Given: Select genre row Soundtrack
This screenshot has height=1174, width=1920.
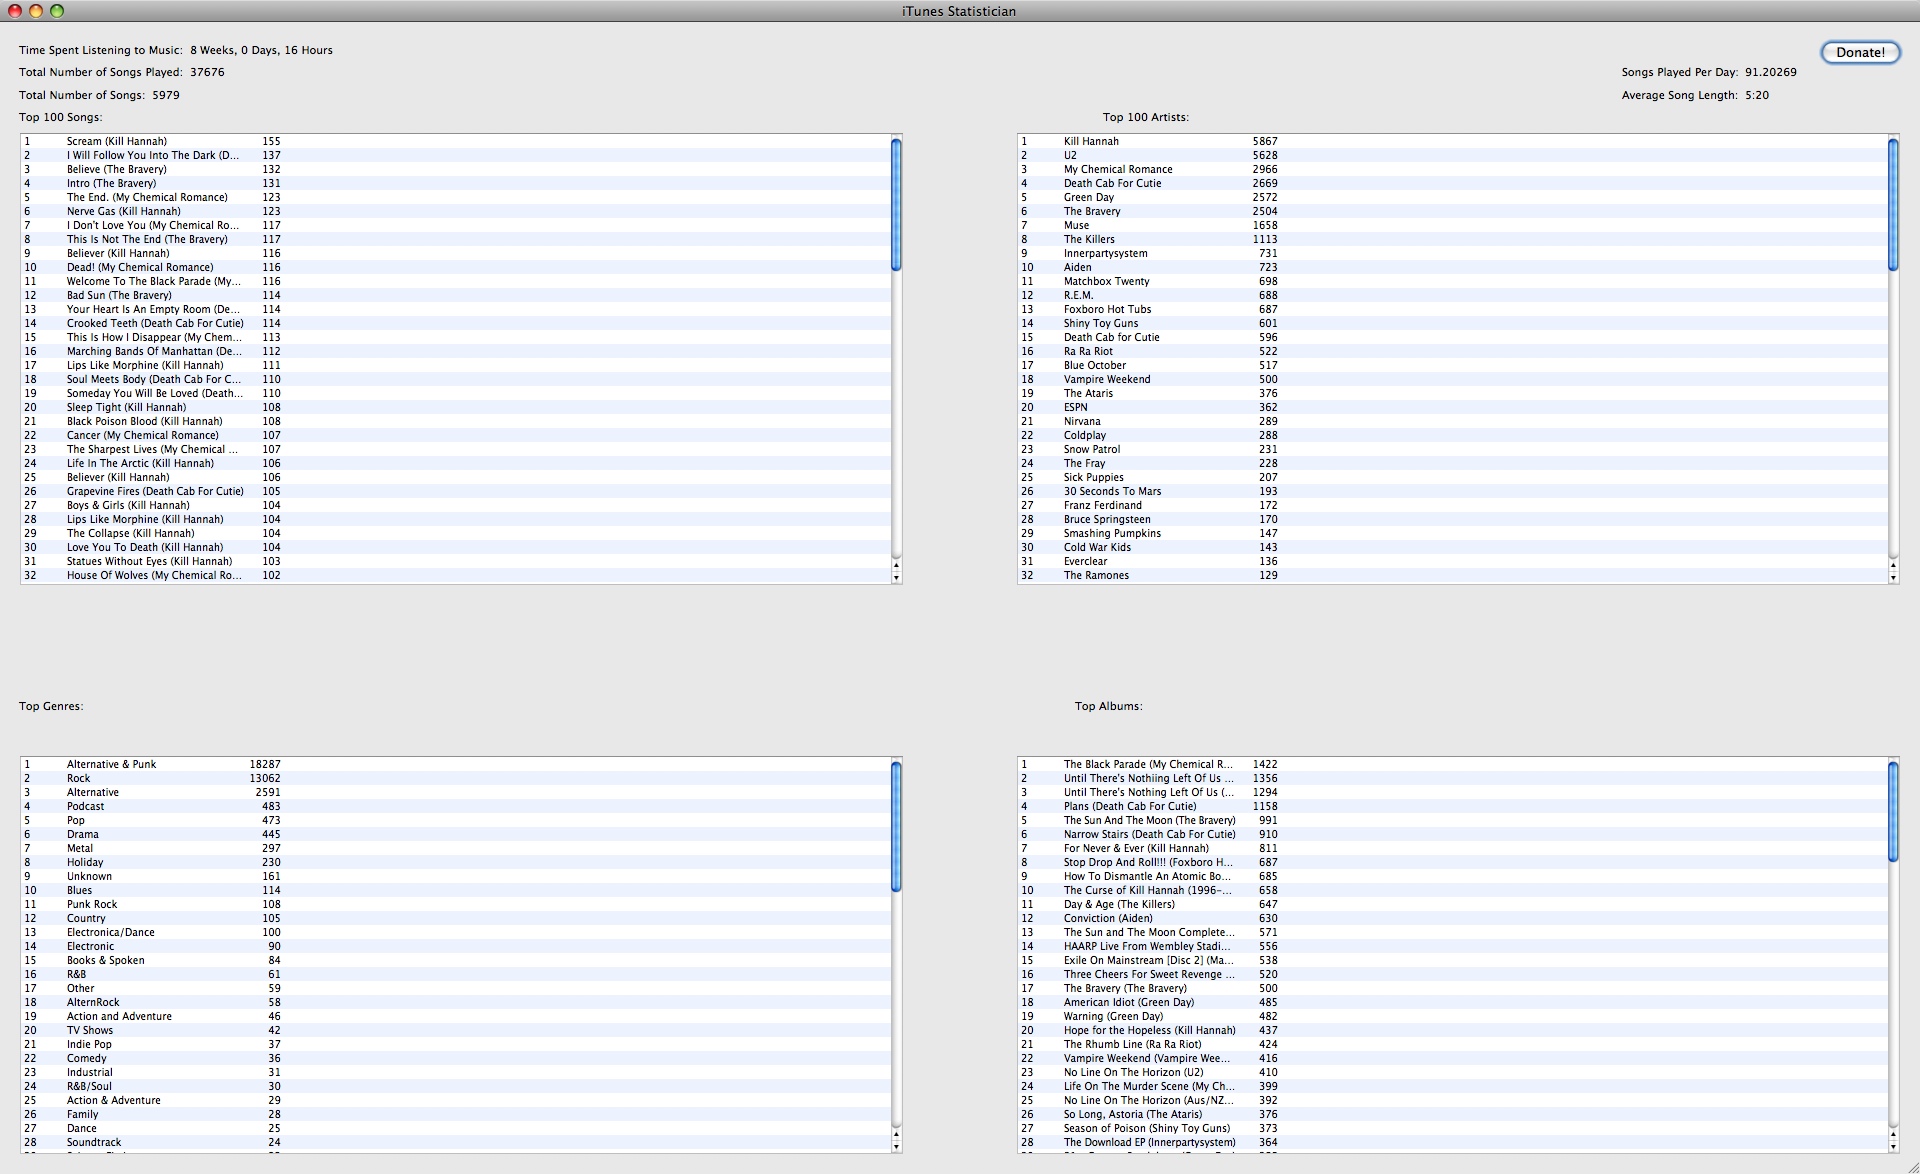Looking at the screenshot, I should 455,1142.
